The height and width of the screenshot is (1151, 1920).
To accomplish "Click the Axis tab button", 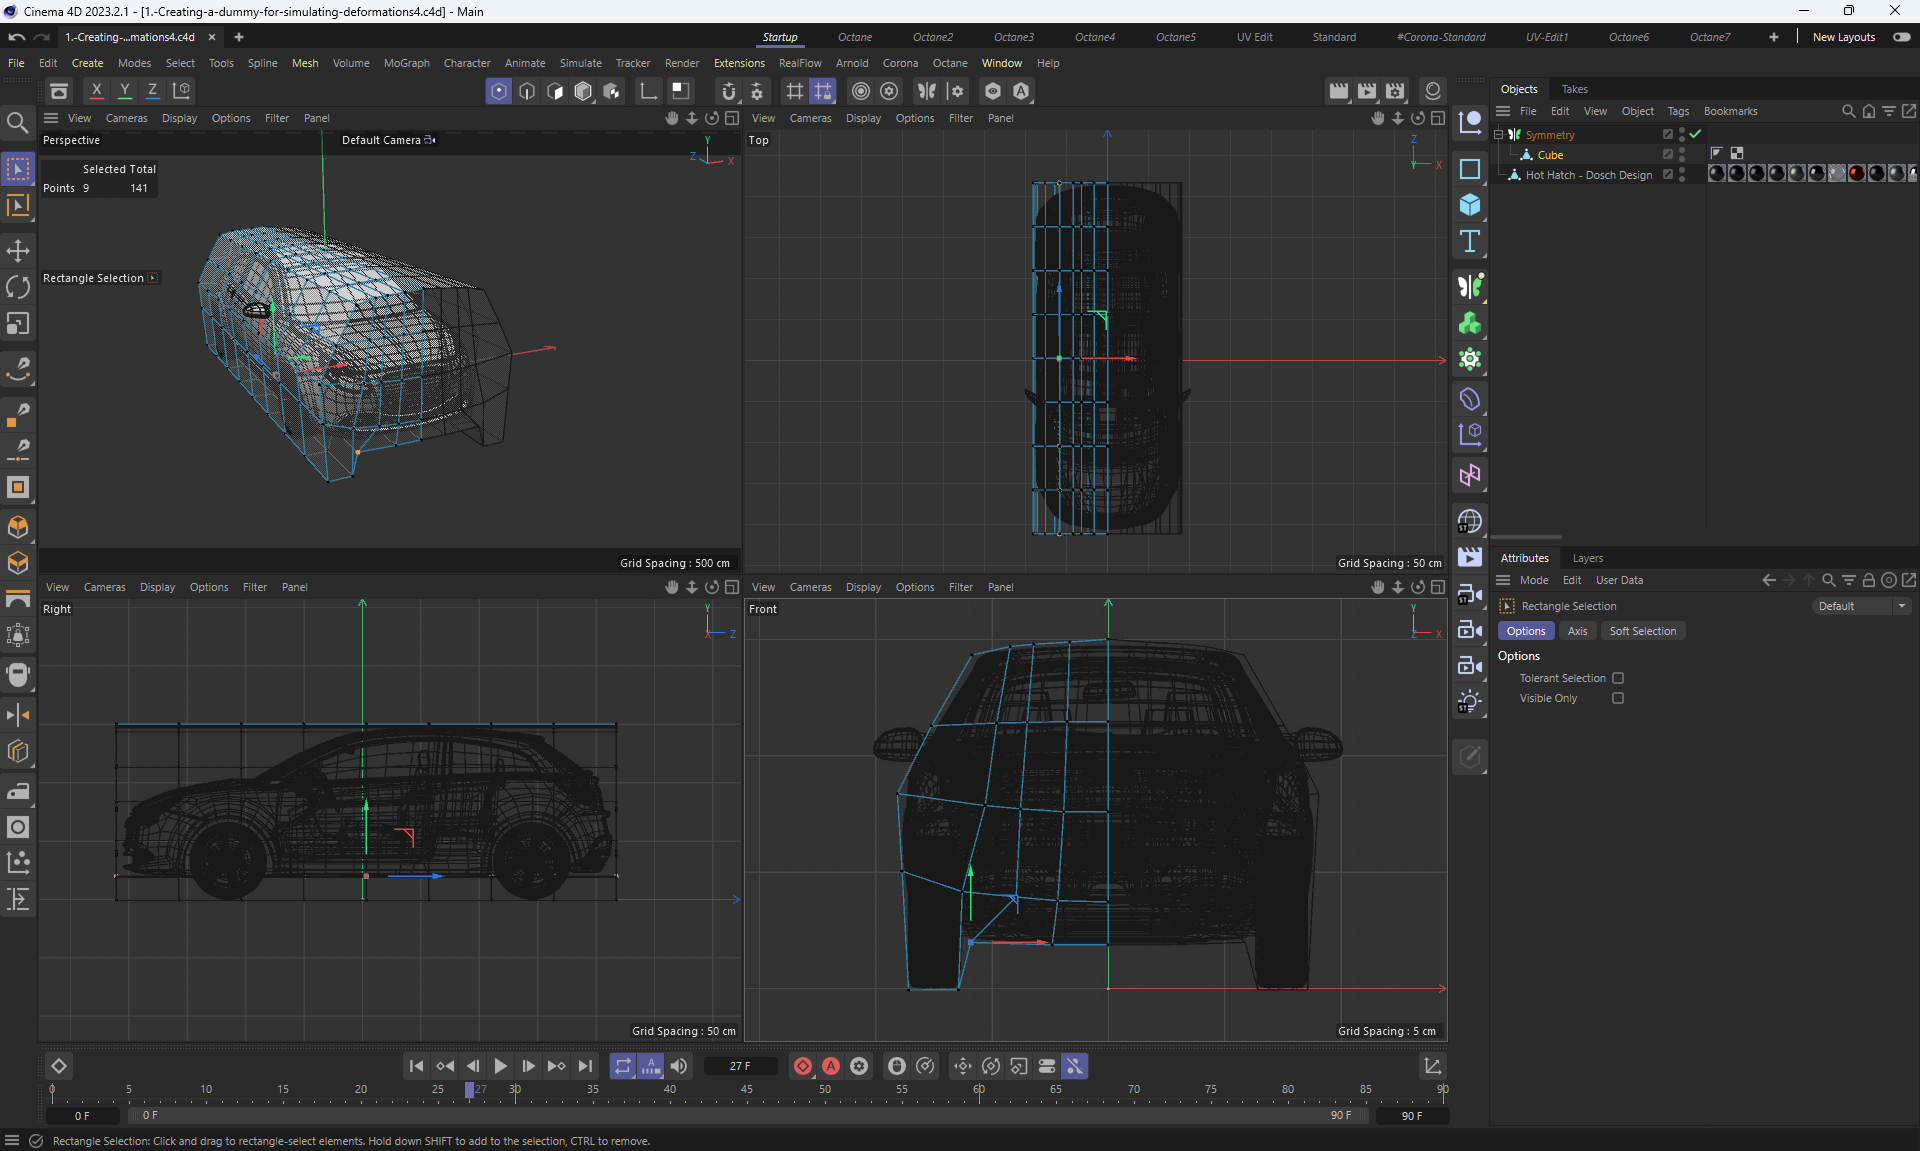I will 1577,631.
